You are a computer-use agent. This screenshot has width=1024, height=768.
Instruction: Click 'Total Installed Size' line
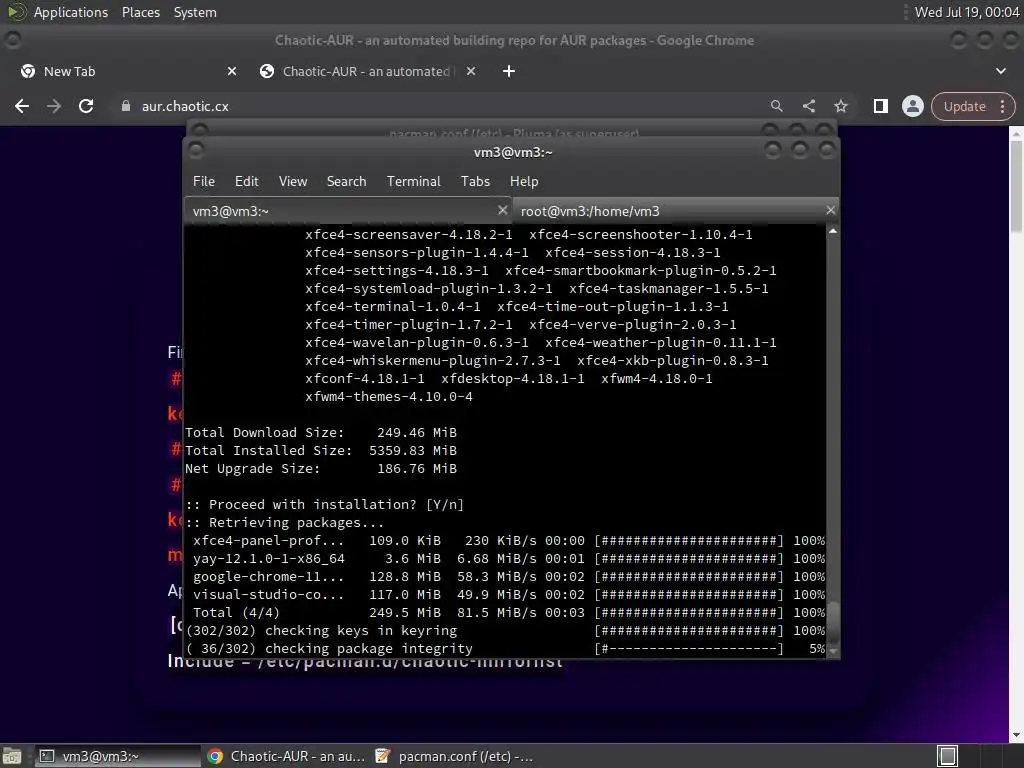321,451
